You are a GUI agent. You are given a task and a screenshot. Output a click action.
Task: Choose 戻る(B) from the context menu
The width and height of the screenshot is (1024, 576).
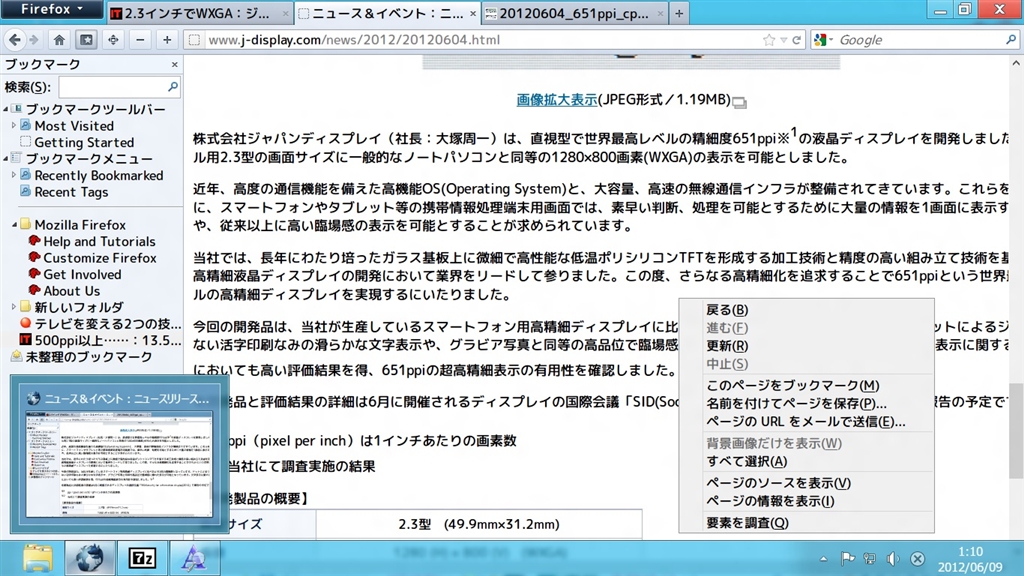[x=807, y=310]
